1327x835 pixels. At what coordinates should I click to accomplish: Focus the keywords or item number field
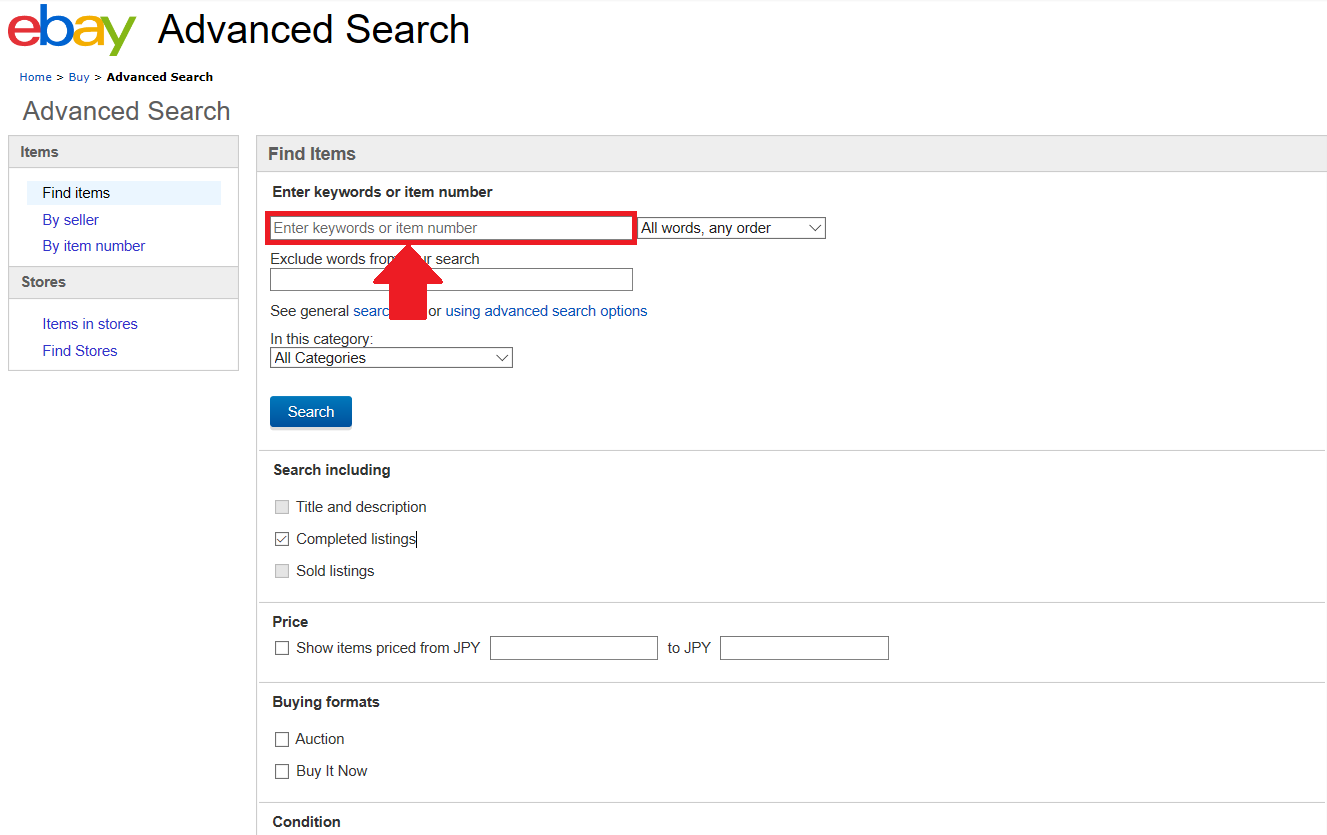(451, 228)
